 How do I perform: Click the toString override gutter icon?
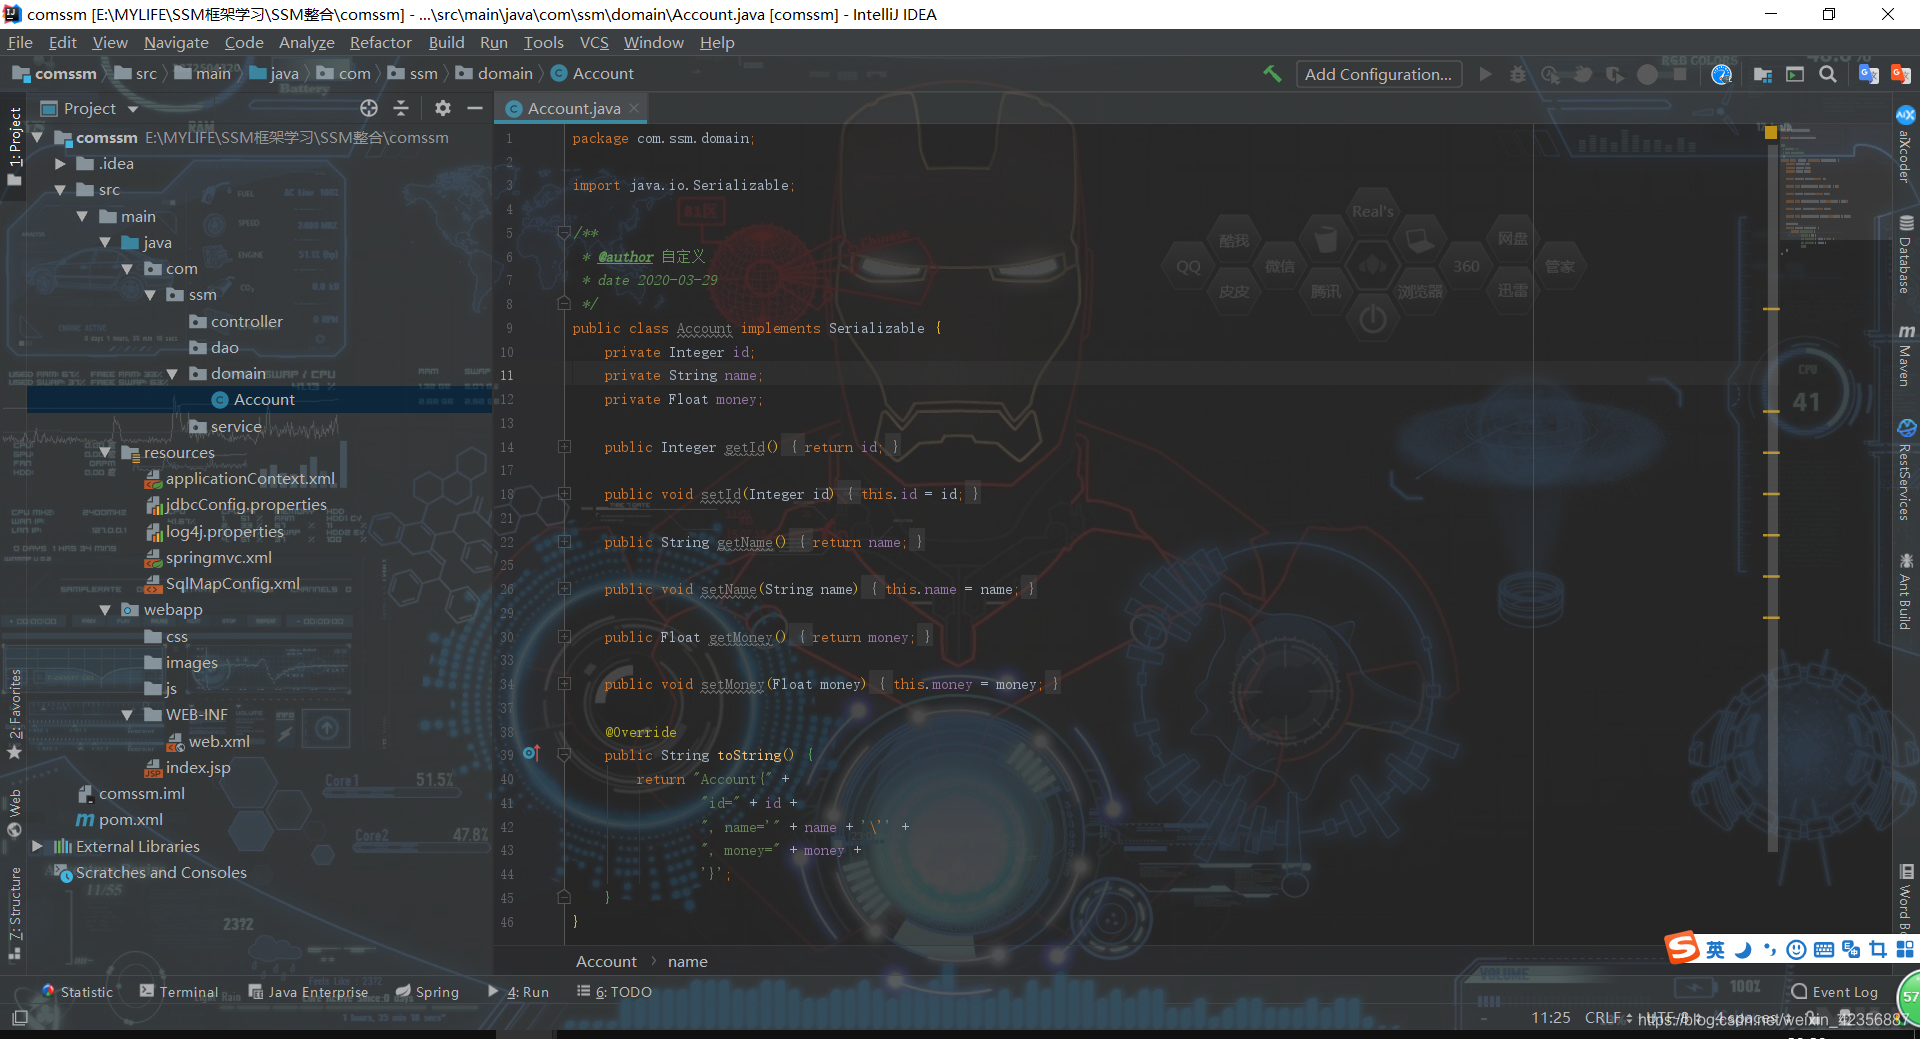[531, 753]
